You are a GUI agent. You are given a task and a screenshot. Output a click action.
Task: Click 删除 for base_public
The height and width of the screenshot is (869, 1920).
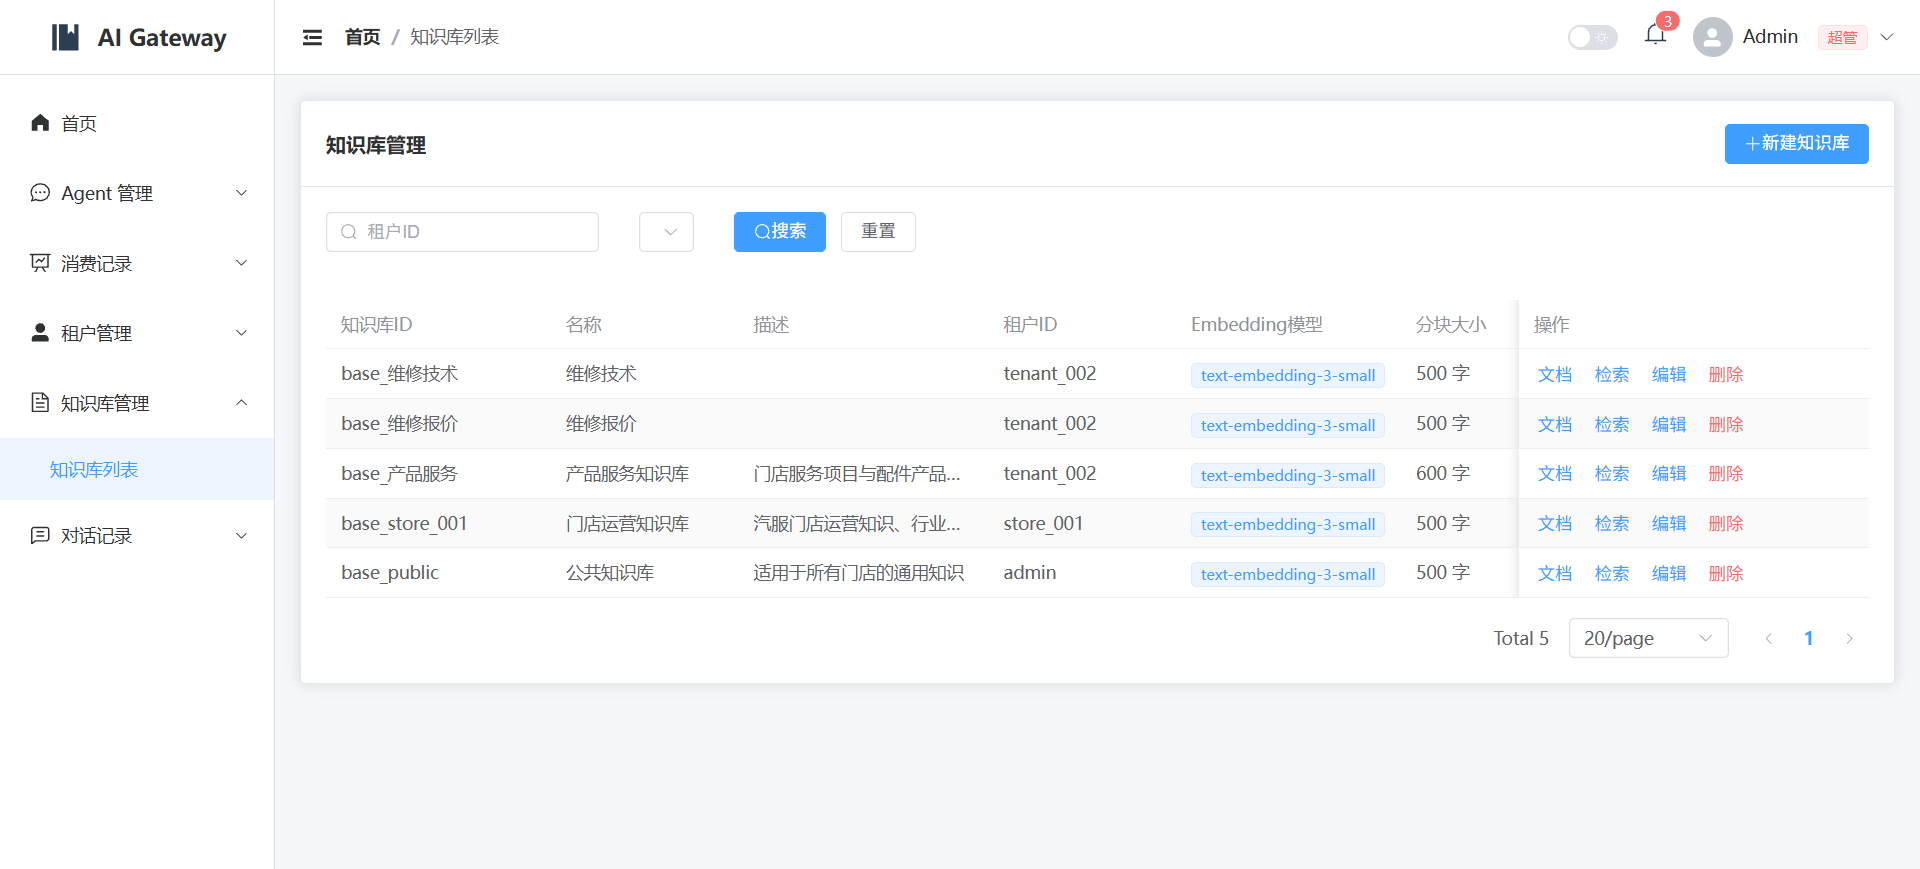tap(1726, 573)
